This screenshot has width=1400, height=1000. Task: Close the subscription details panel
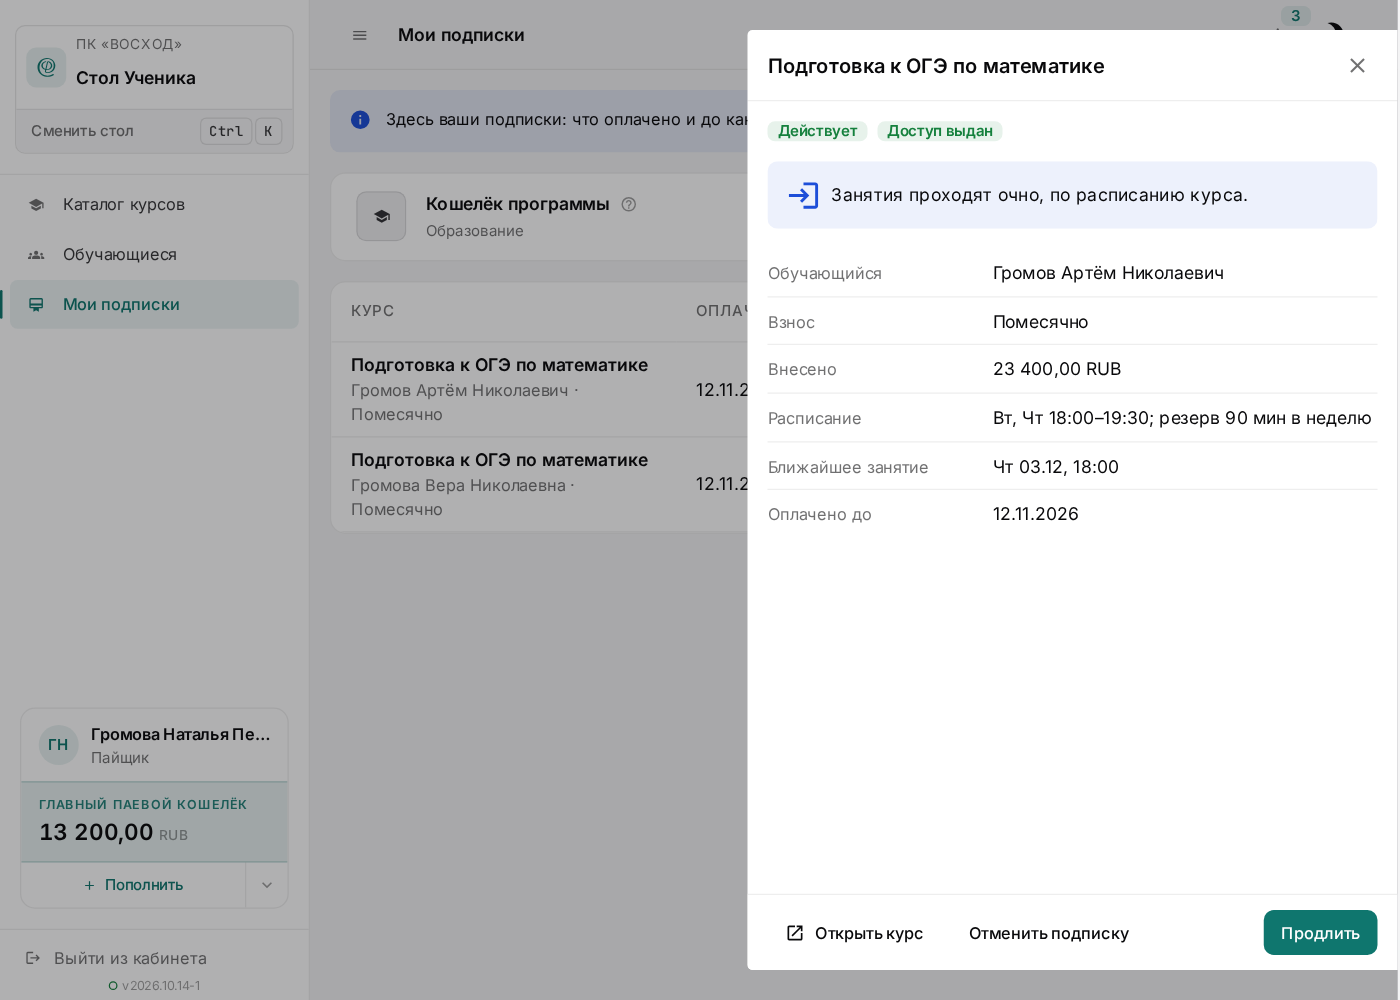point(1357,66)
